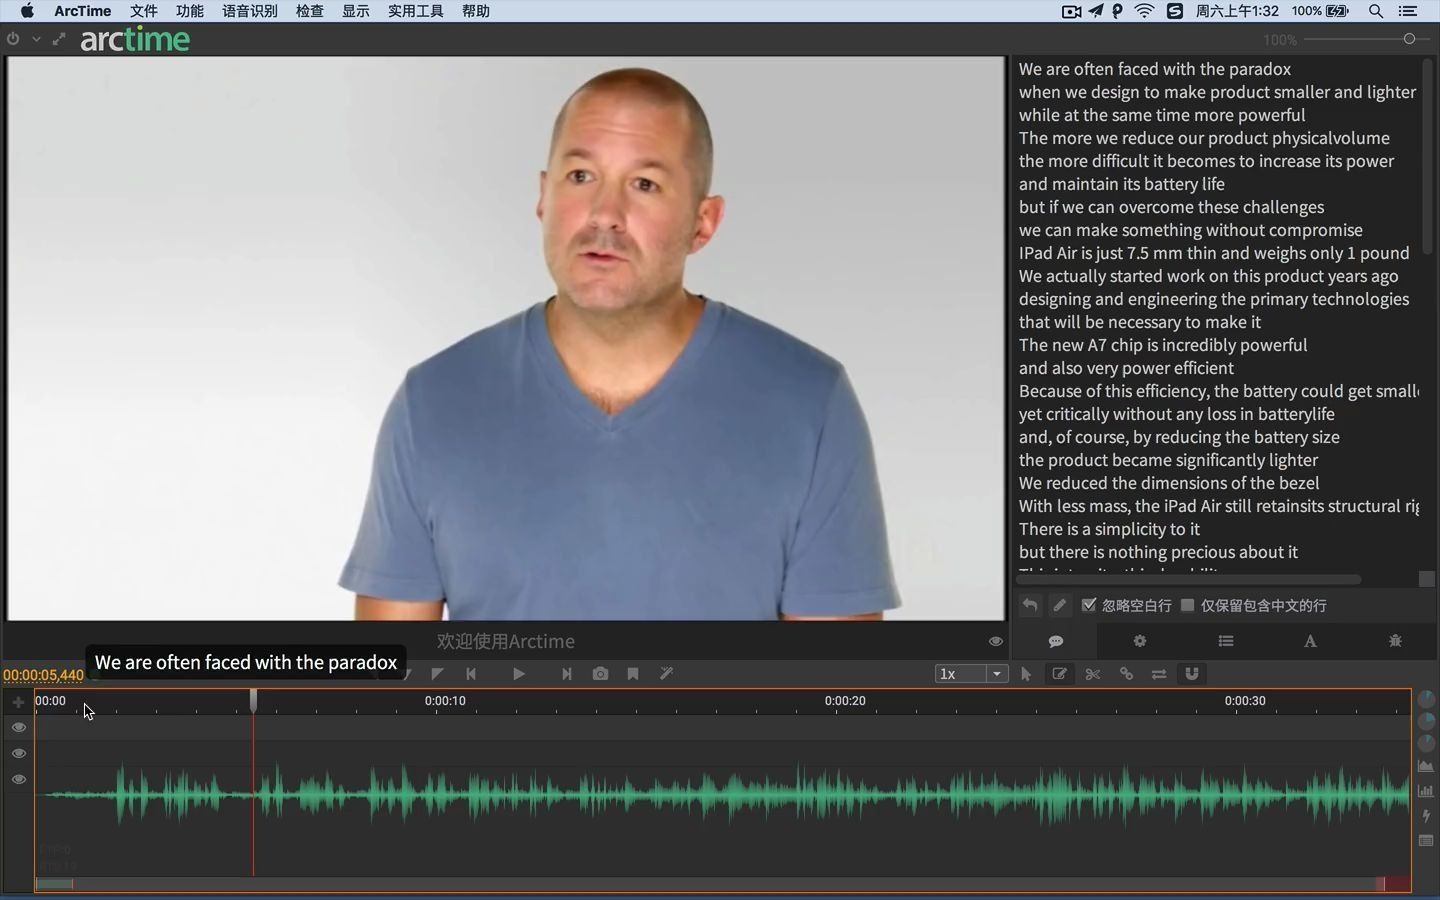Toggle visibility of the second timeline track

tap(19, 753)
